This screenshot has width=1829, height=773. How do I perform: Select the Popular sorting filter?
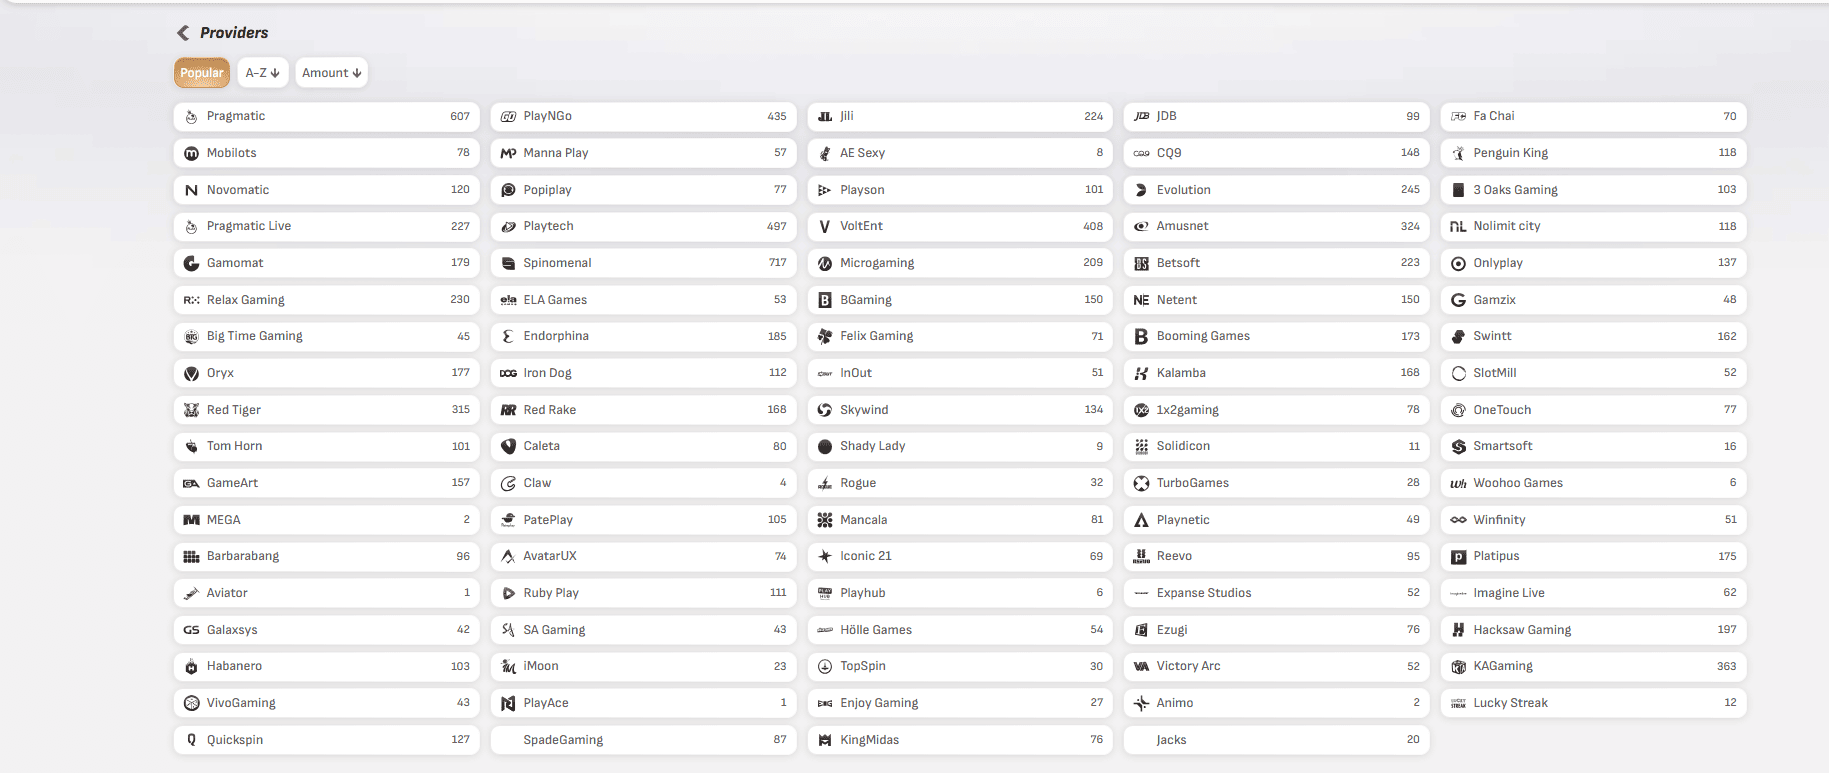point(202,73)
